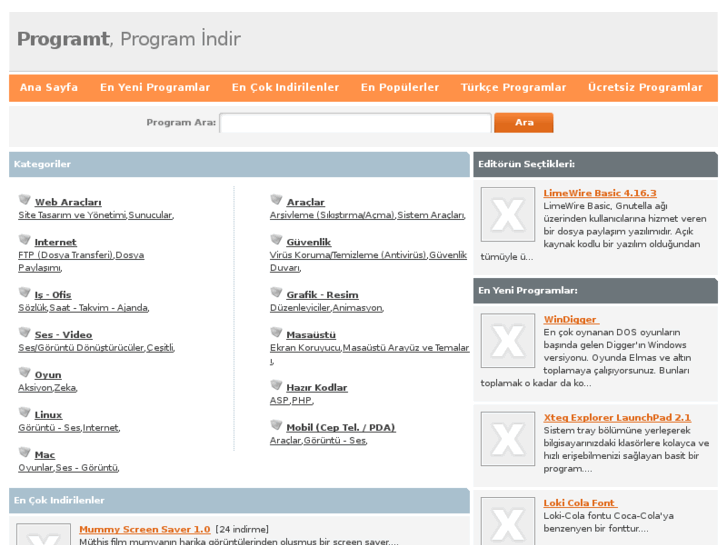Open Saat - Takvim - Ajanda subcategory

98,308
